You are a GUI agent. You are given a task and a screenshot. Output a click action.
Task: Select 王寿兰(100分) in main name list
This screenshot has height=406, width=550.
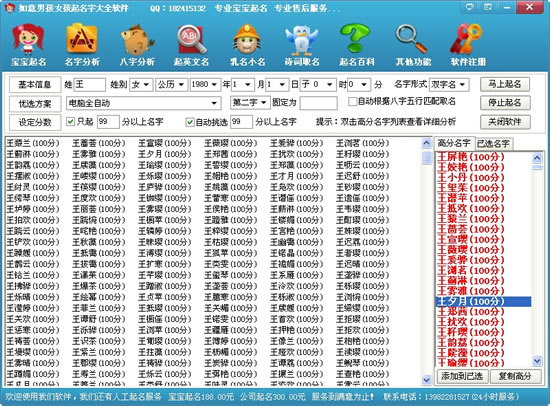pyautogui.click(x=99, y=374)
